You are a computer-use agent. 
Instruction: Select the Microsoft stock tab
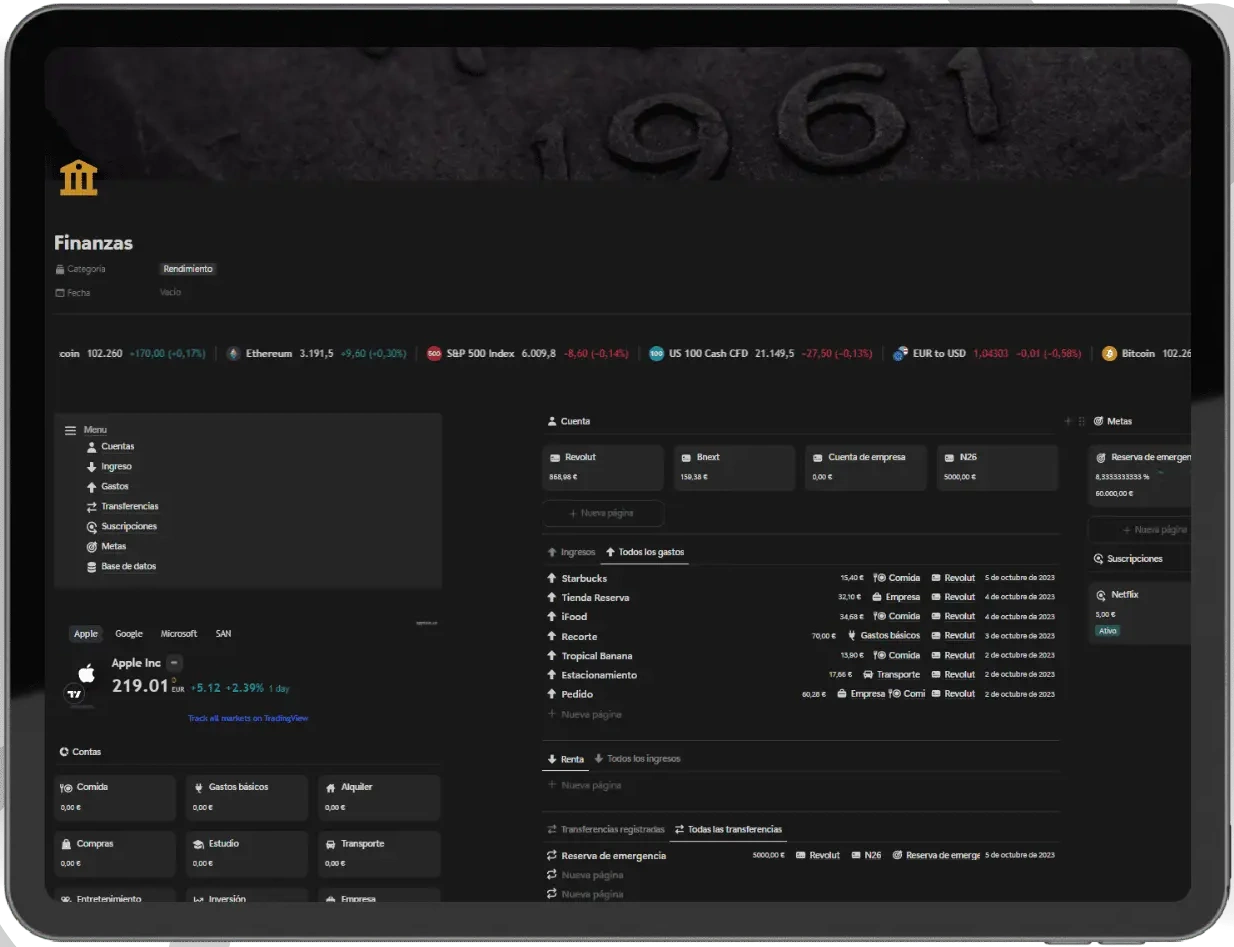[x=179, y=633]
